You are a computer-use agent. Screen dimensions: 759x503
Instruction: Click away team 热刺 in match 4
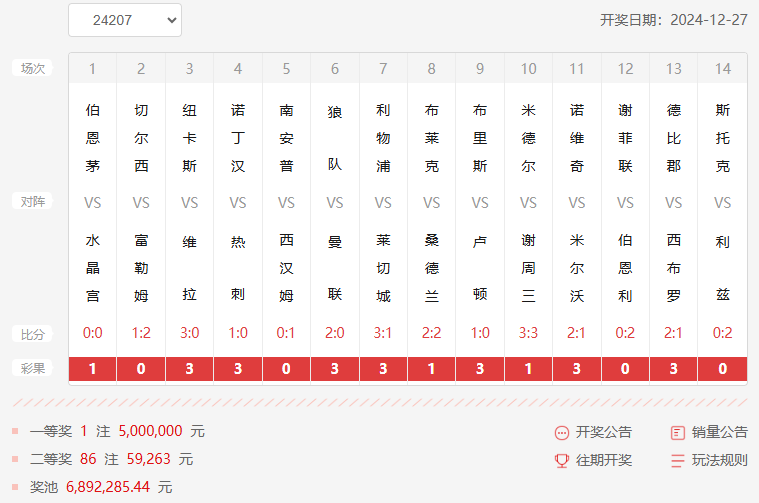238,268
